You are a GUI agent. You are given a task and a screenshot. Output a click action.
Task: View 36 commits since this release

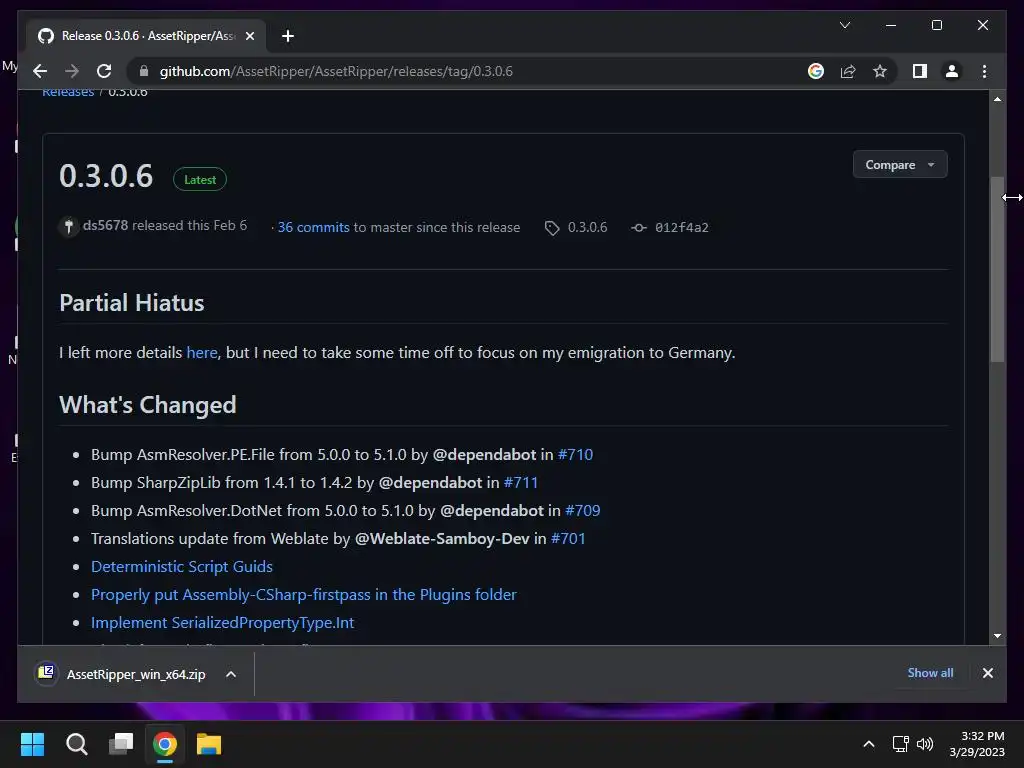[x=313, y=227]
